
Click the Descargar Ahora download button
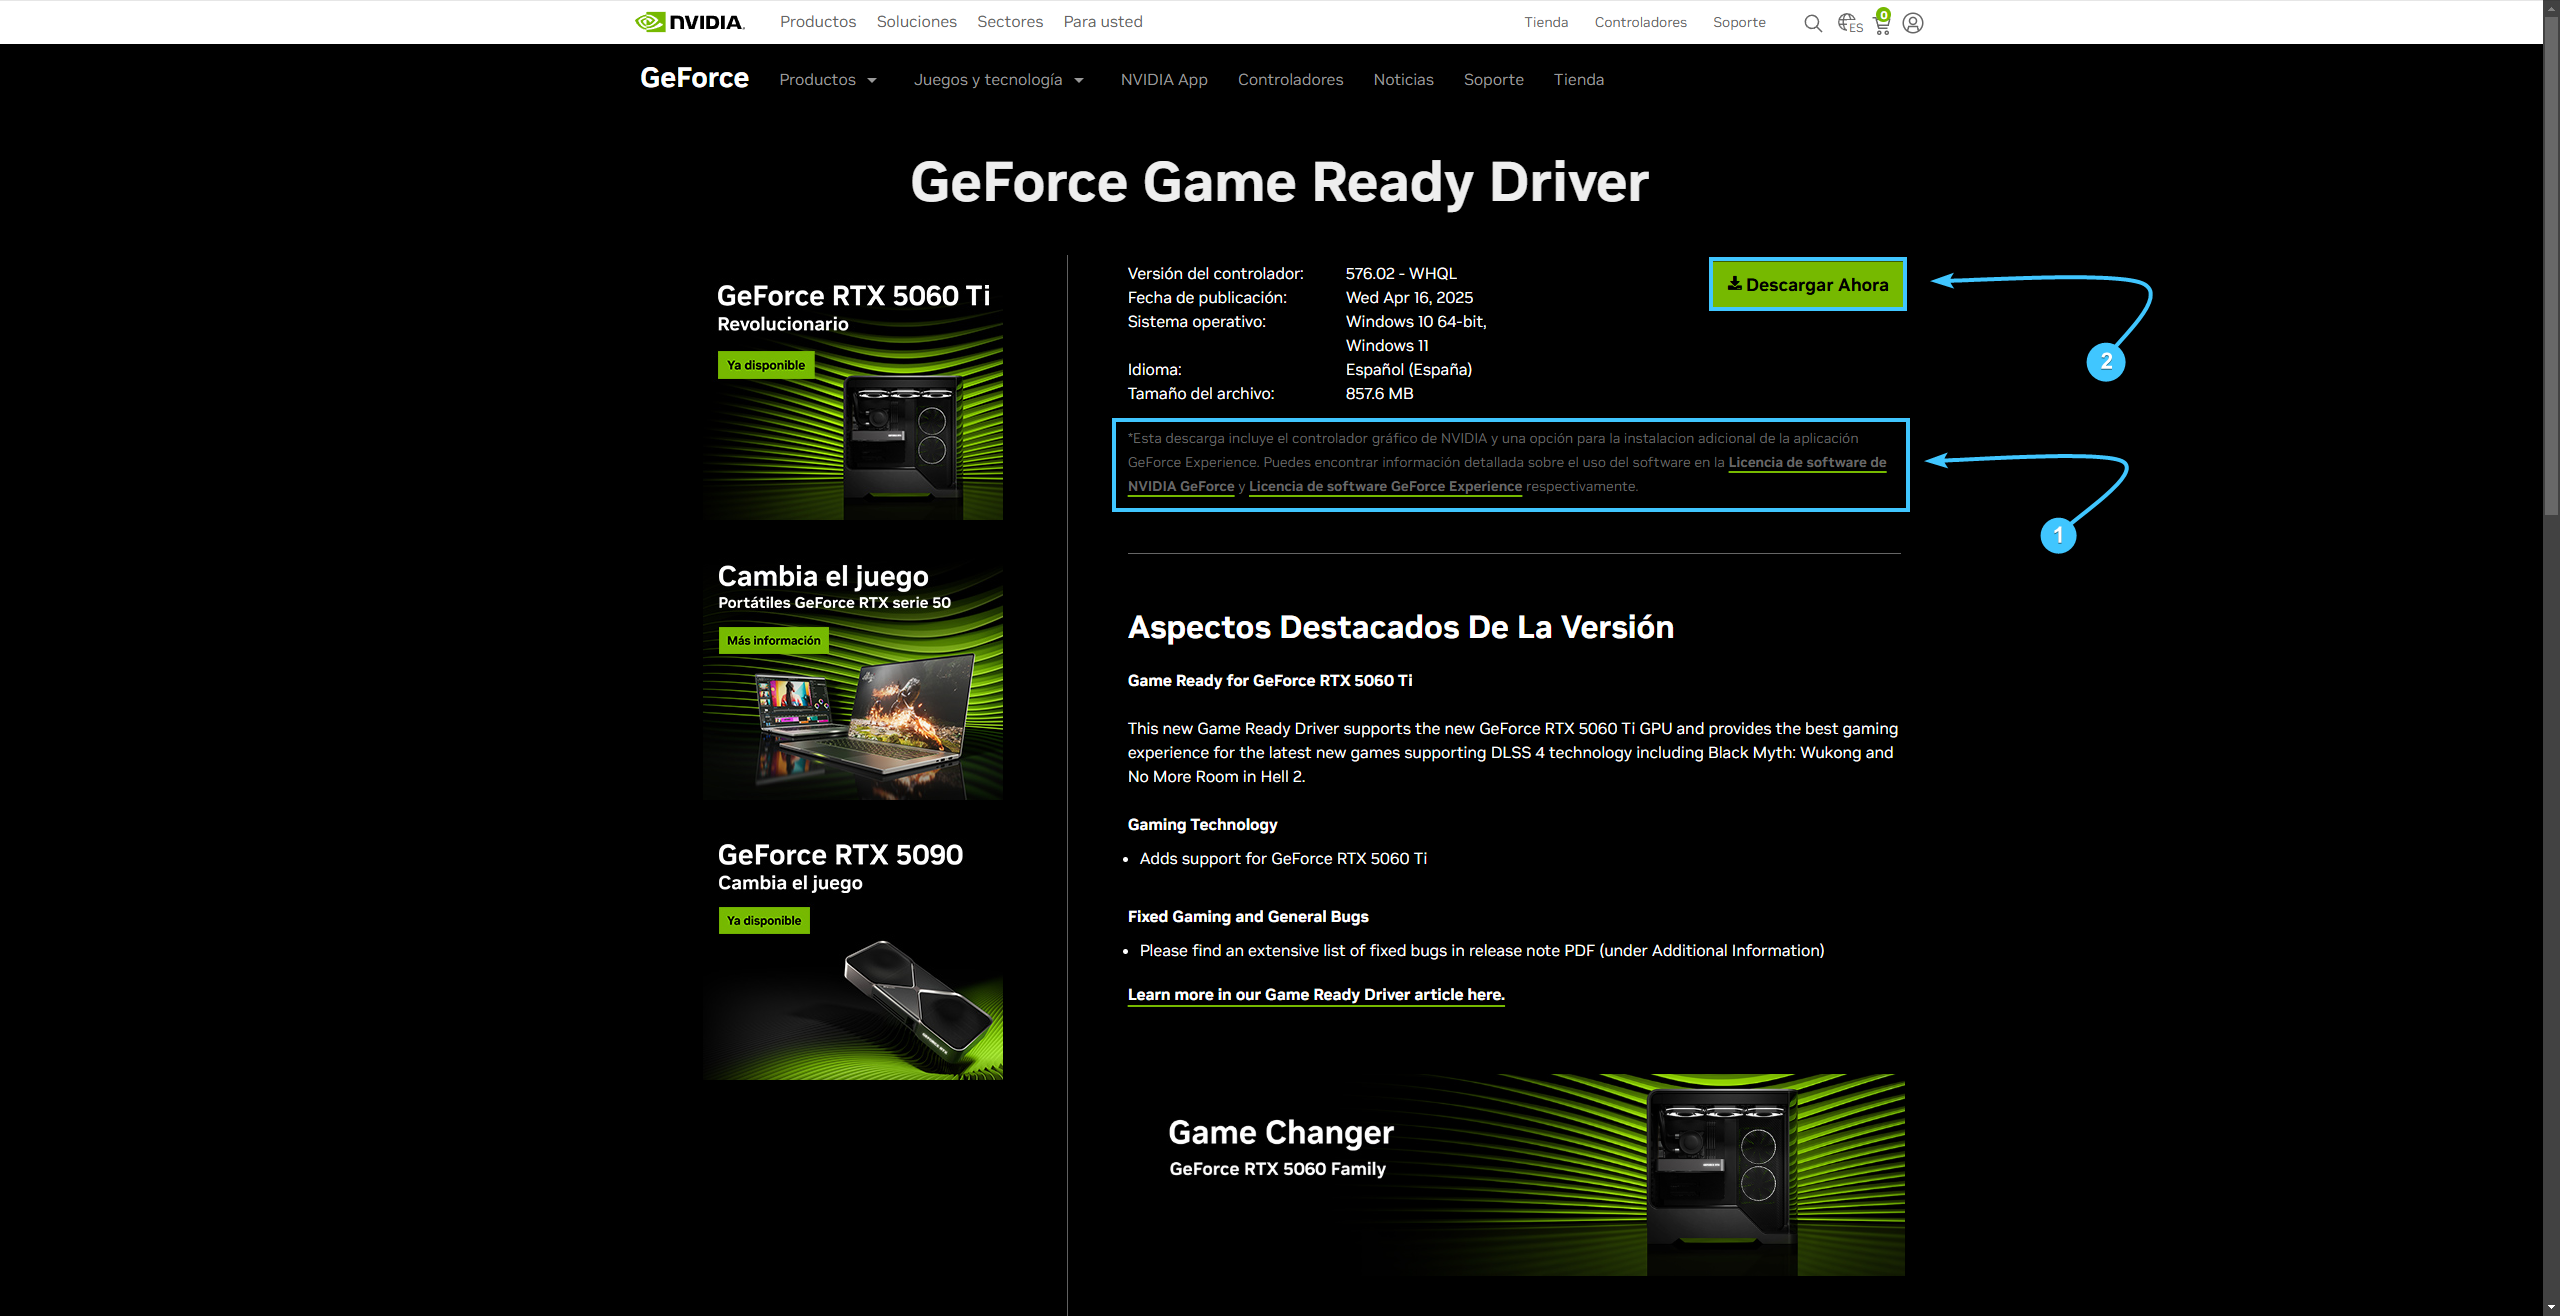(1808, 285)
